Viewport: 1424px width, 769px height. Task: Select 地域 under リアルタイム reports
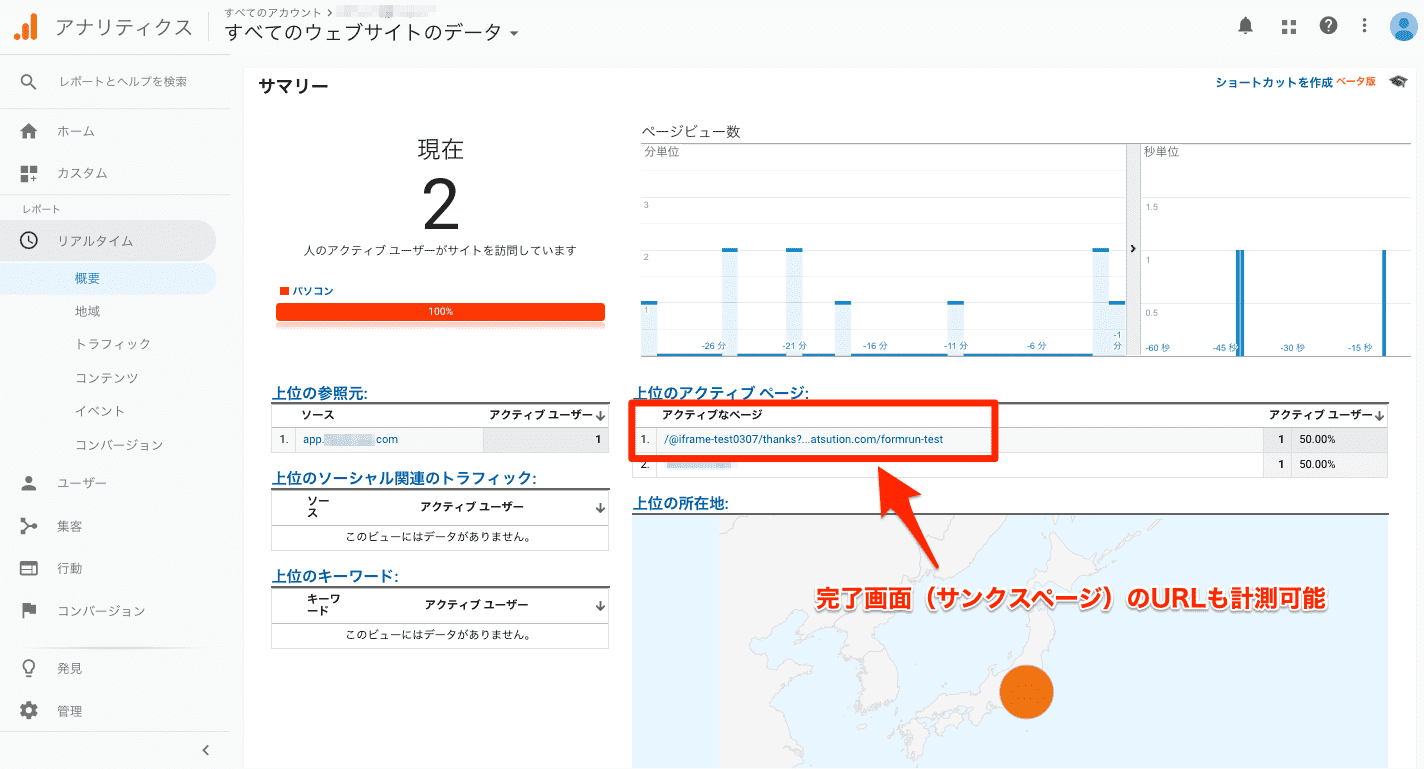86,311
